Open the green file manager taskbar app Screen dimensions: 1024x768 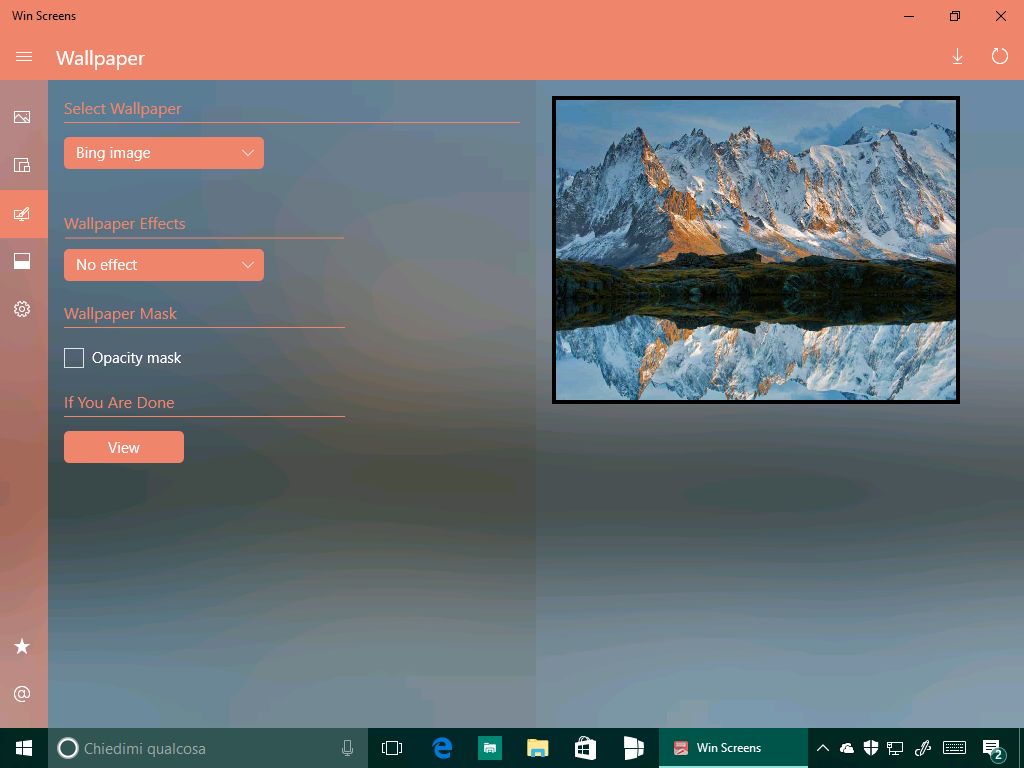490,748
